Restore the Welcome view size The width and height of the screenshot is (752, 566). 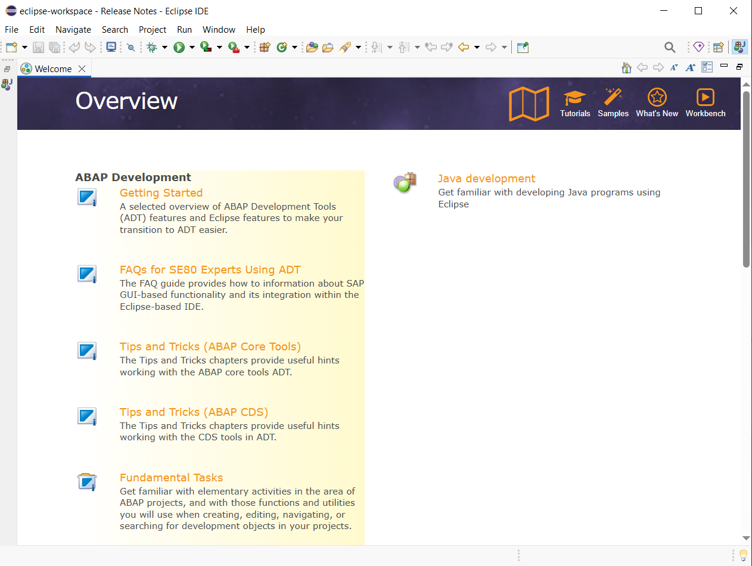tap(740, 67)
